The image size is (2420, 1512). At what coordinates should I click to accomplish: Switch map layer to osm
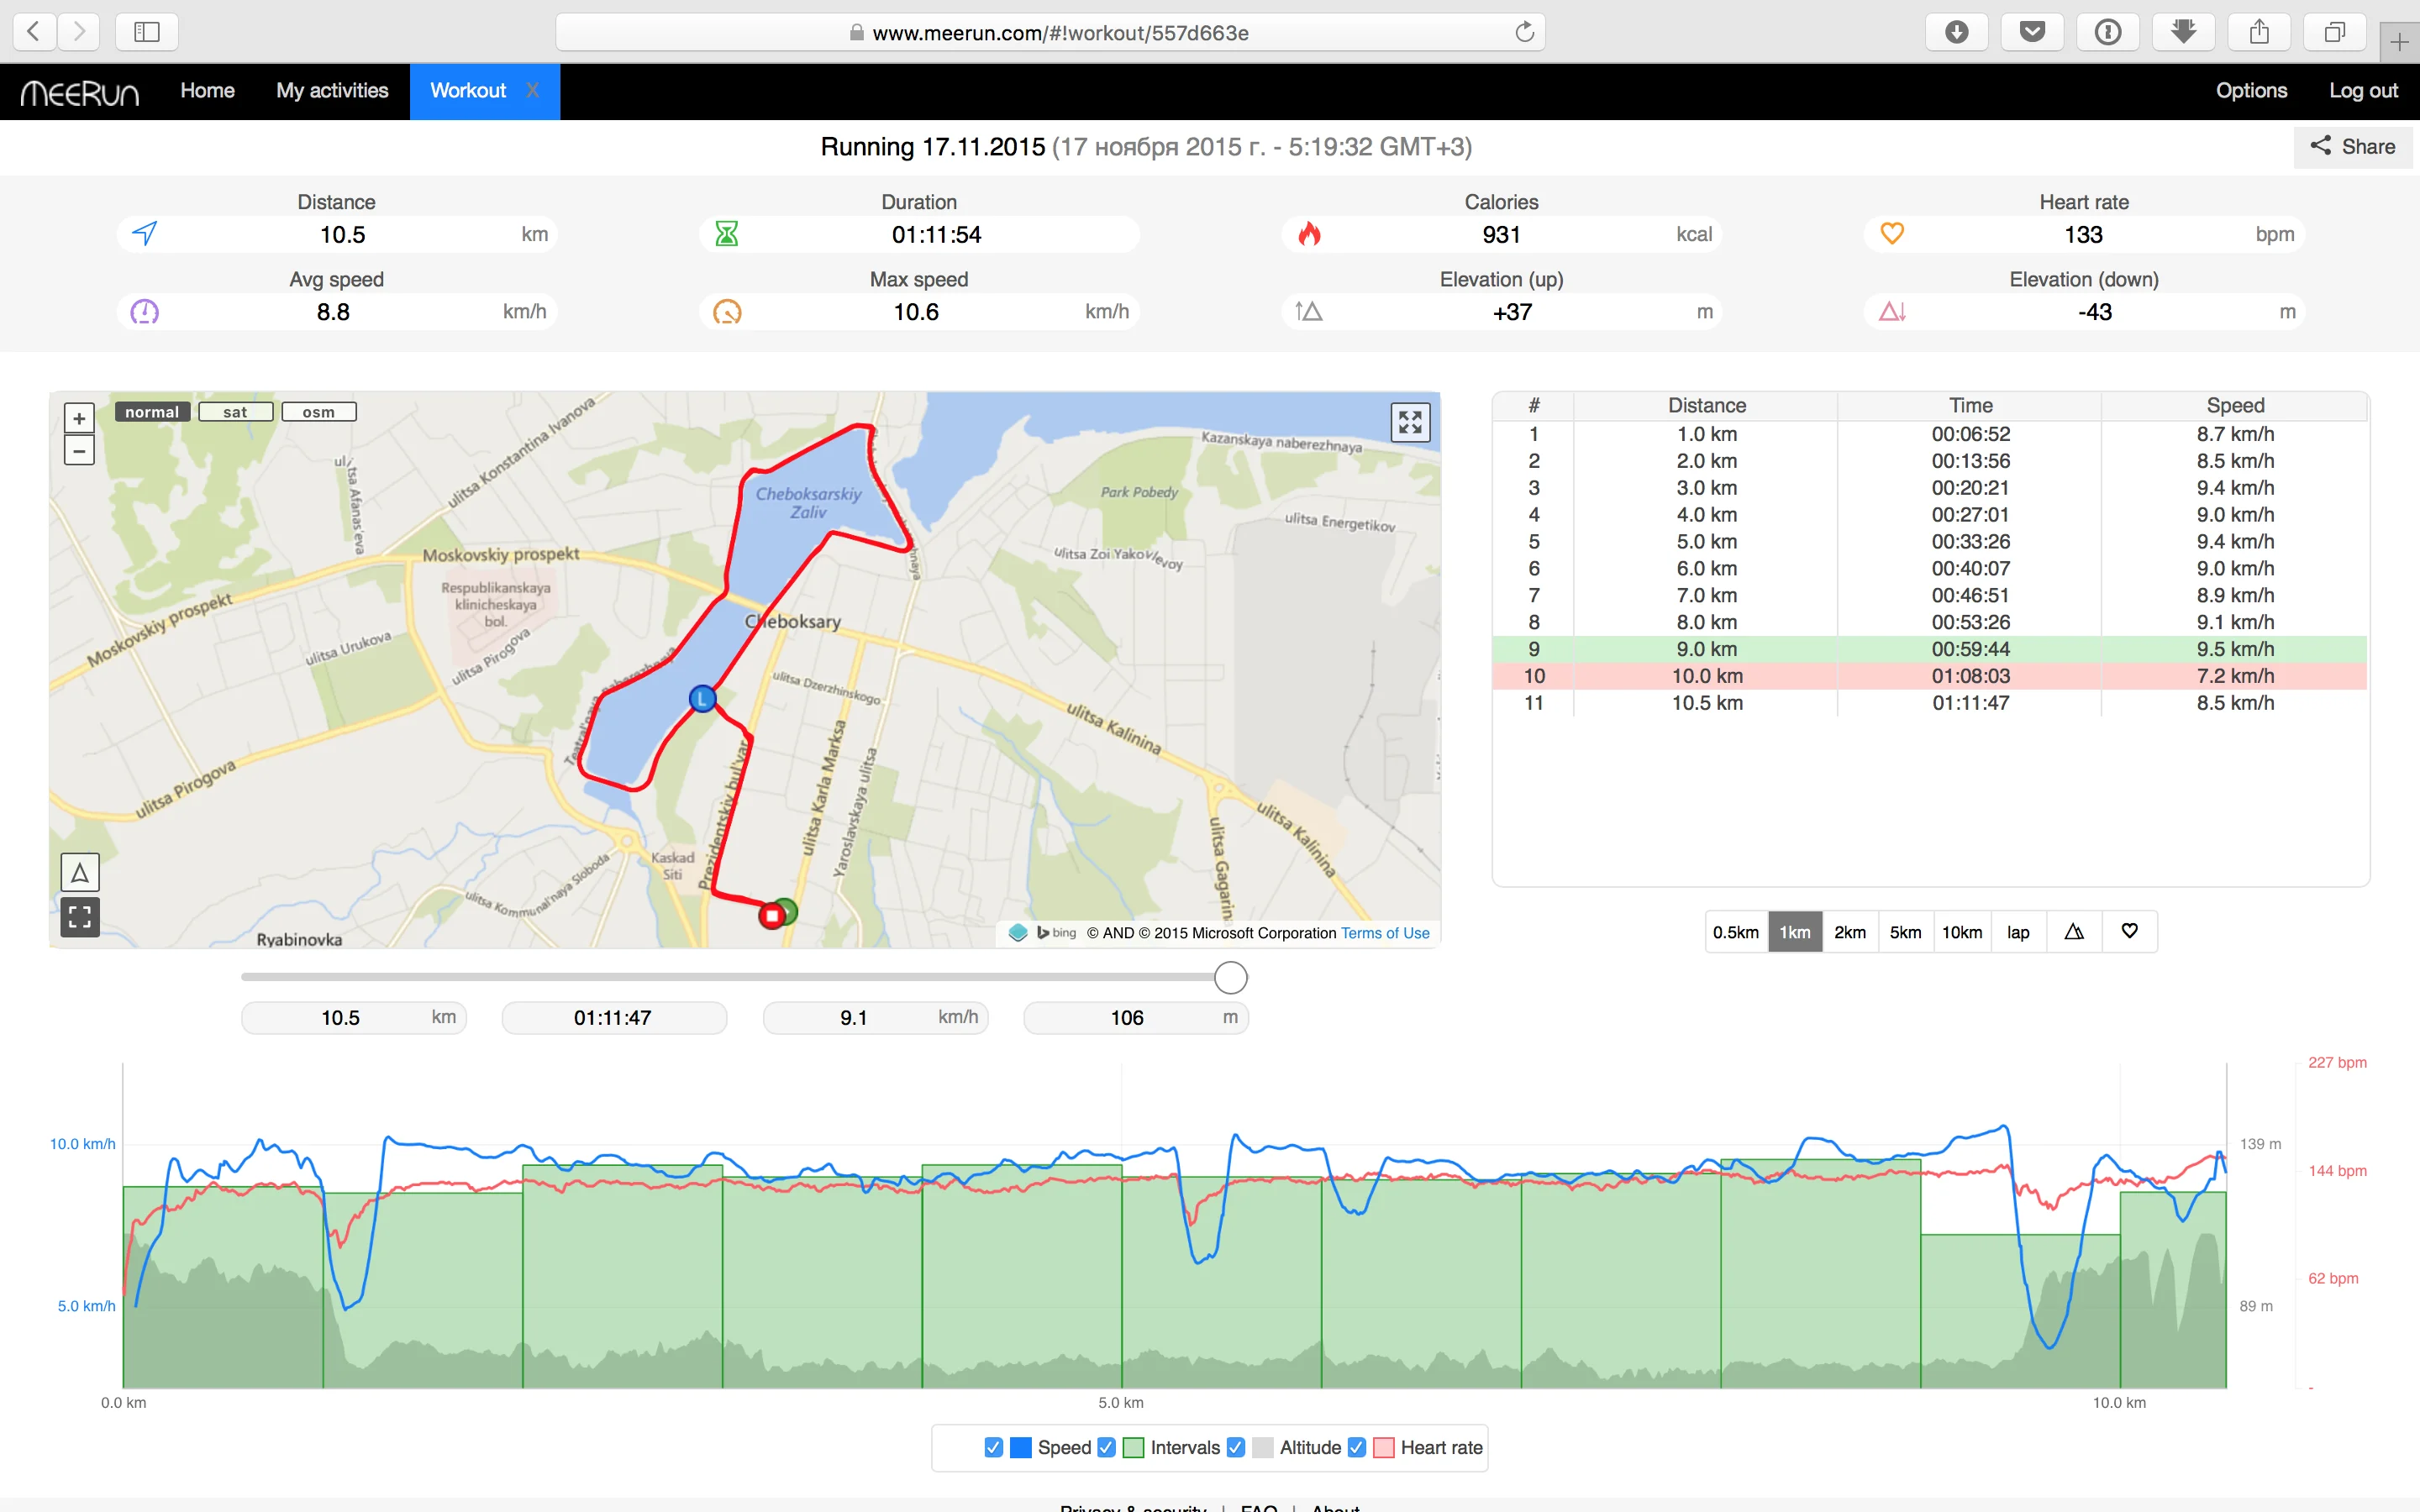(x=318, y=412)
